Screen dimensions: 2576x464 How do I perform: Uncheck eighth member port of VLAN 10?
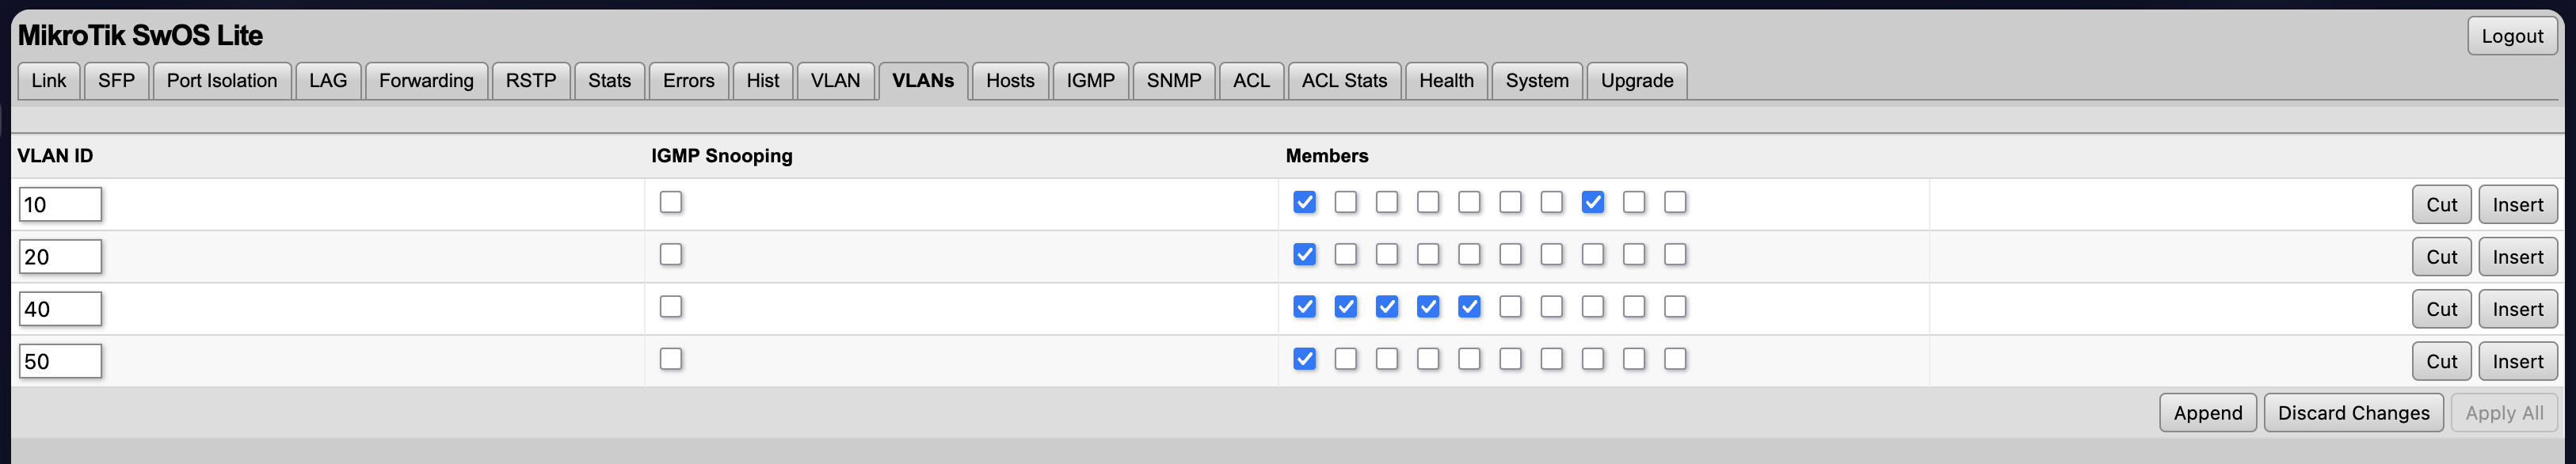(1592, 203)
